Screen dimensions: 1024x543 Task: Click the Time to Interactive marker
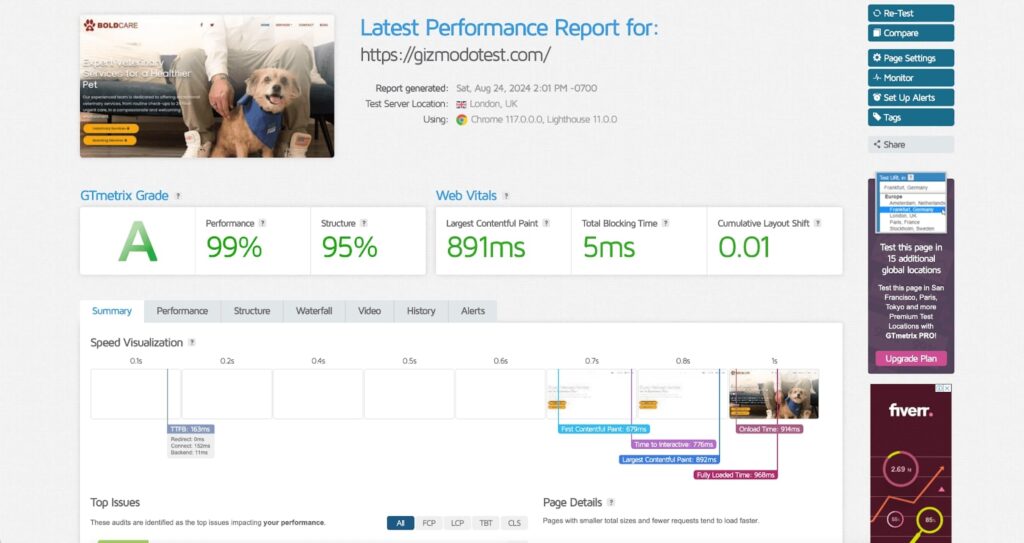click(x=675, y=444)
